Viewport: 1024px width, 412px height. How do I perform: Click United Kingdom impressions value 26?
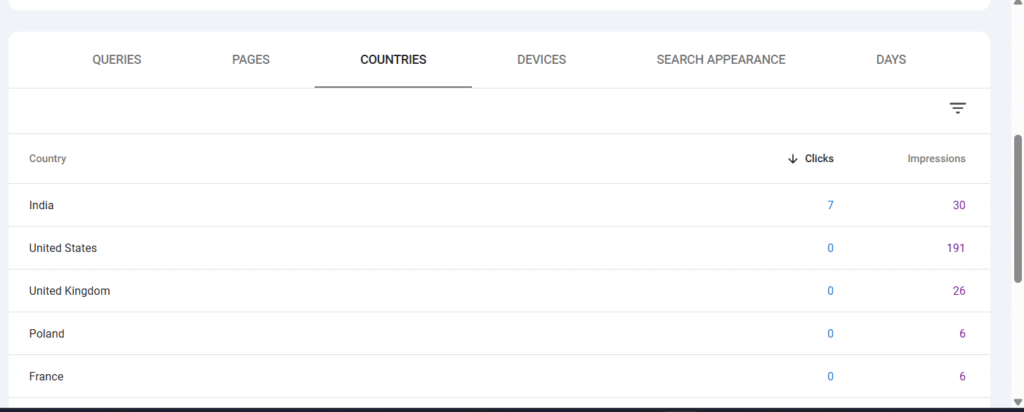pyautogui.click(x=958, y=291)
